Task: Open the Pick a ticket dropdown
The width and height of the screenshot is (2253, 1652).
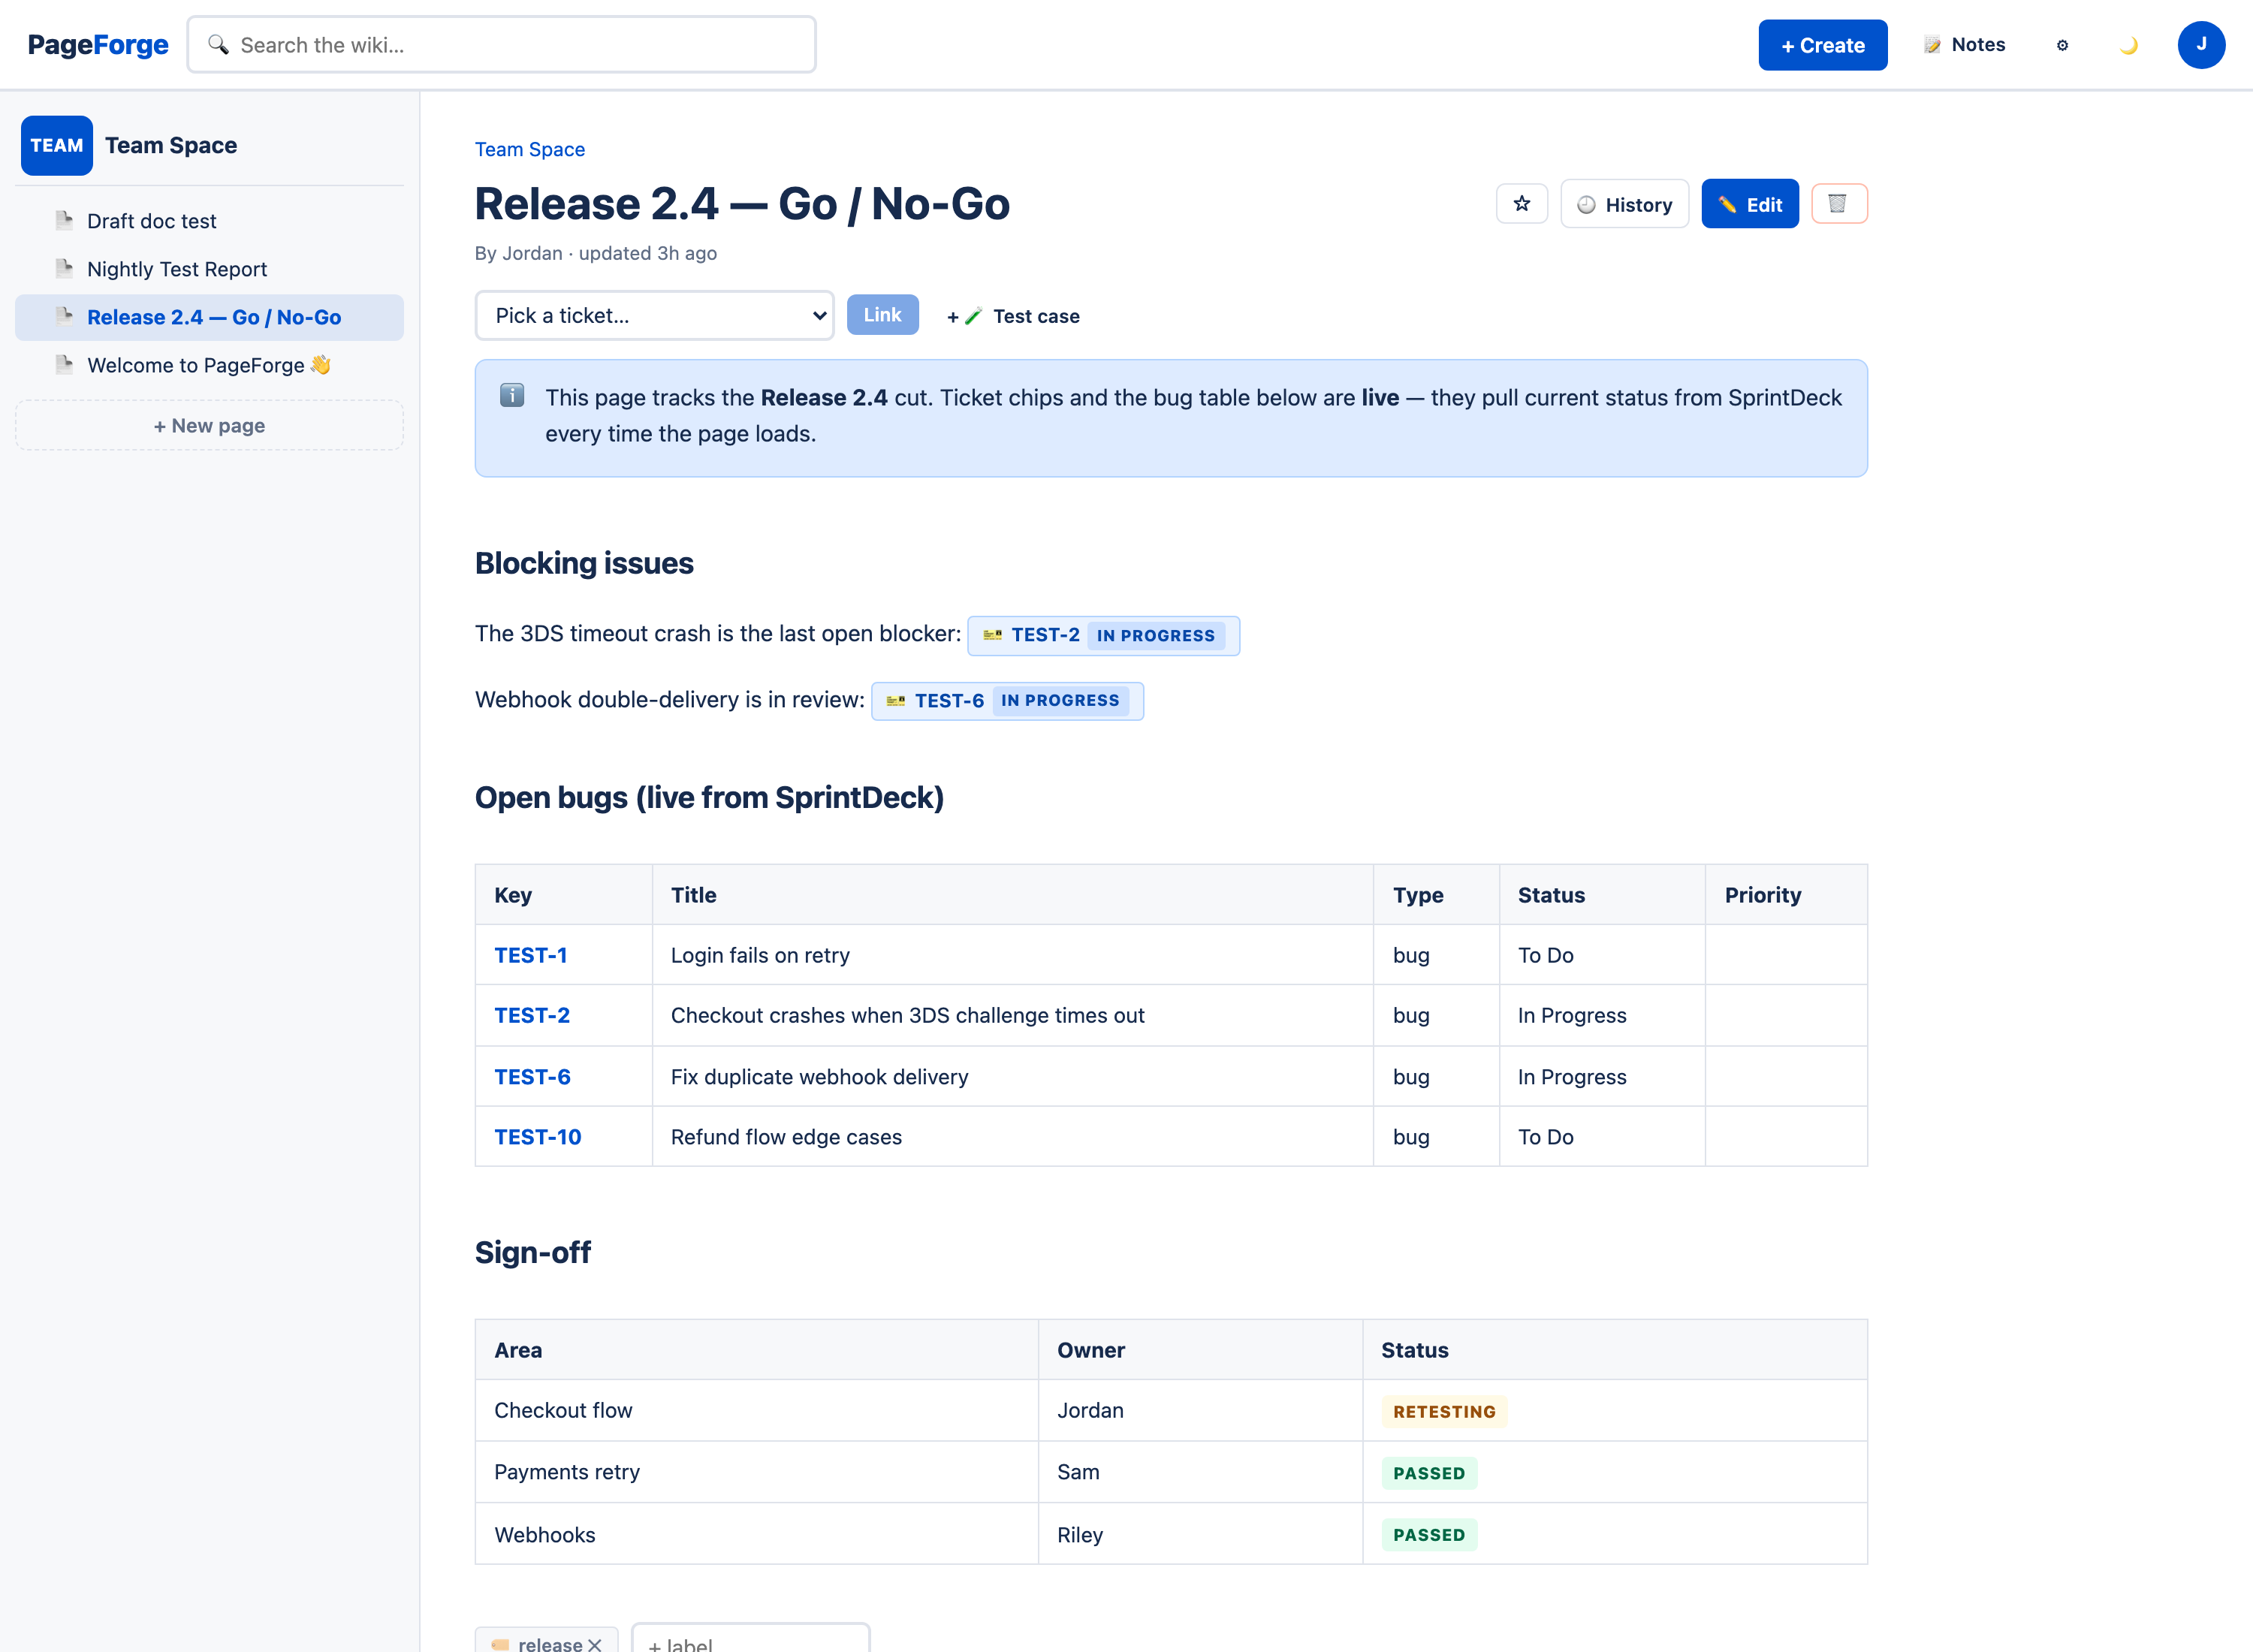Action: click(x=655, y=316)
